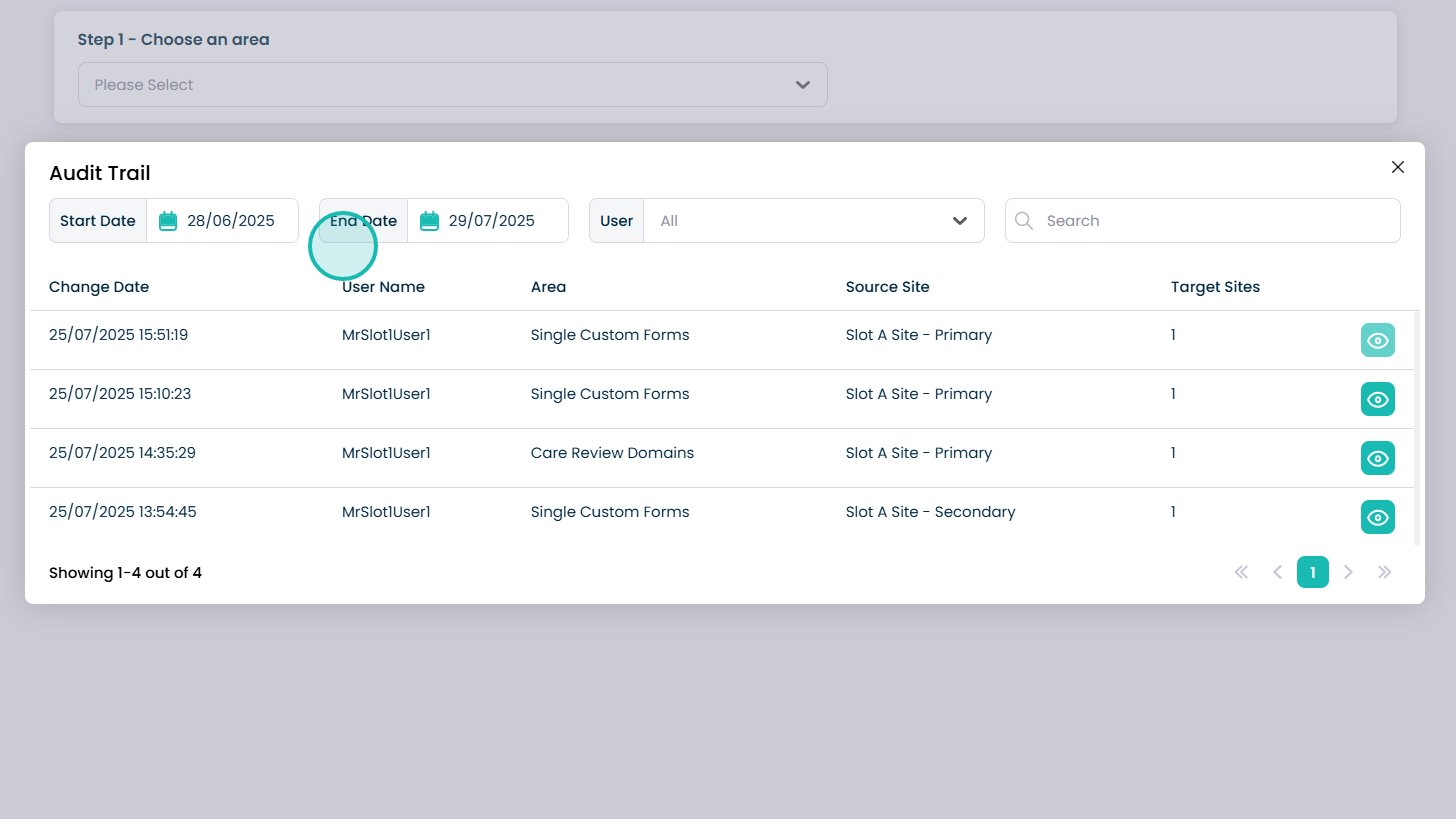The width and height of the screenshot is (1456, 819).
Task: Jump to last page of results
Action: point(1384,572)
